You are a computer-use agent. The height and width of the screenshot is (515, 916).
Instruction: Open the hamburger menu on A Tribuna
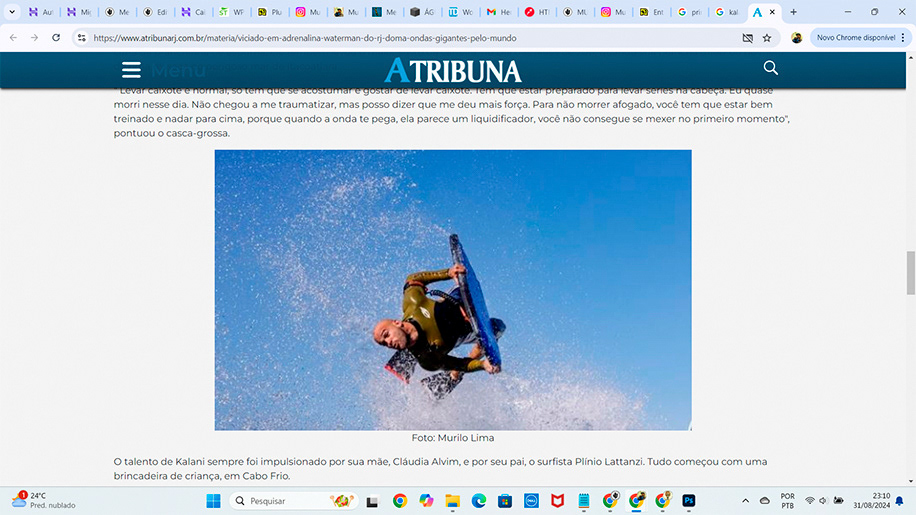(x=131, y=70)
